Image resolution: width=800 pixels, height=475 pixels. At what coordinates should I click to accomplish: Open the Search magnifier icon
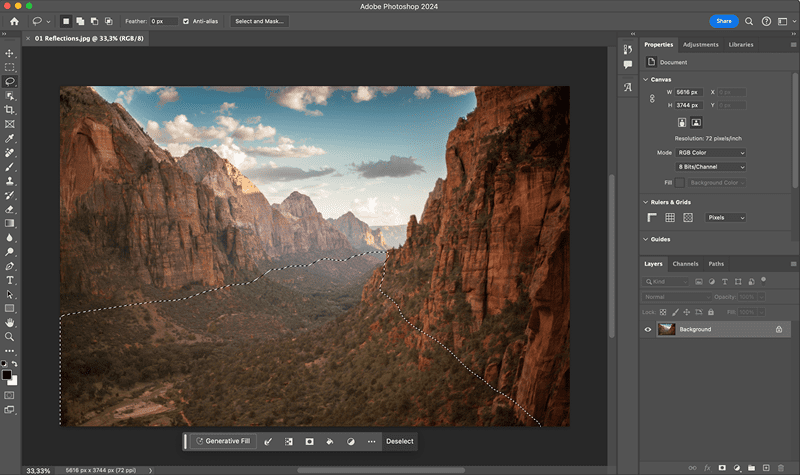tap(748, 21)
